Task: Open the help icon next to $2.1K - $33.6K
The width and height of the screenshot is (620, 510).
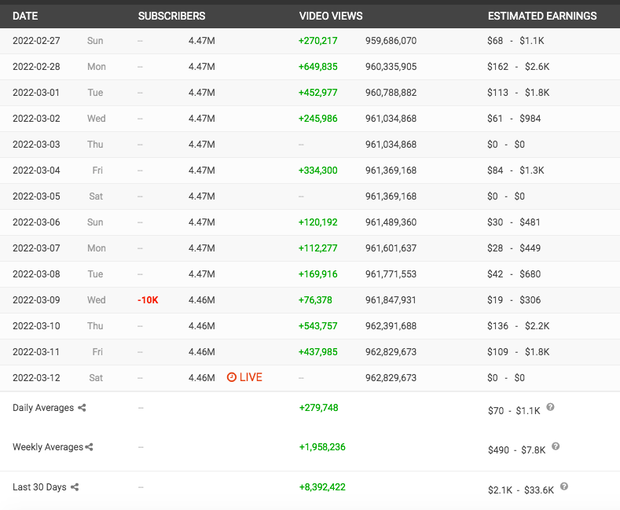Action: 564,486
